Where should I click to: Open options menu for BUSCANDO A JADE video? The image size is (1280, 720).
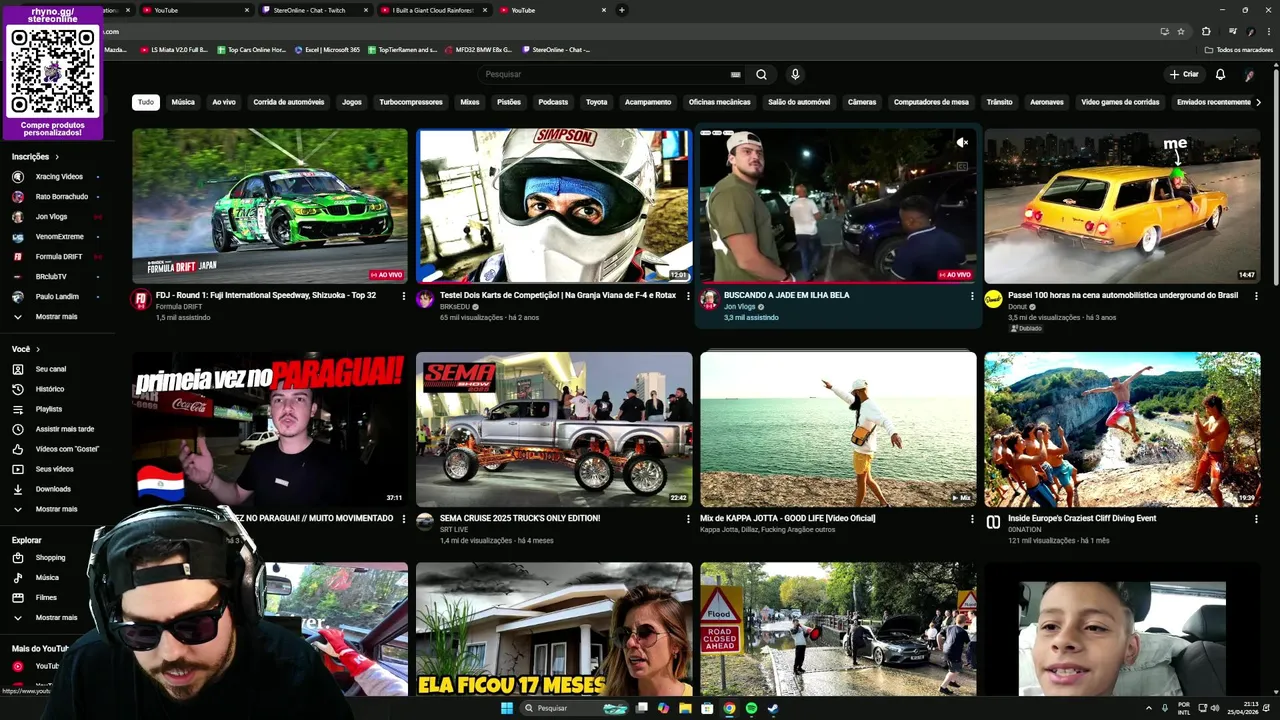click(972, 296)
